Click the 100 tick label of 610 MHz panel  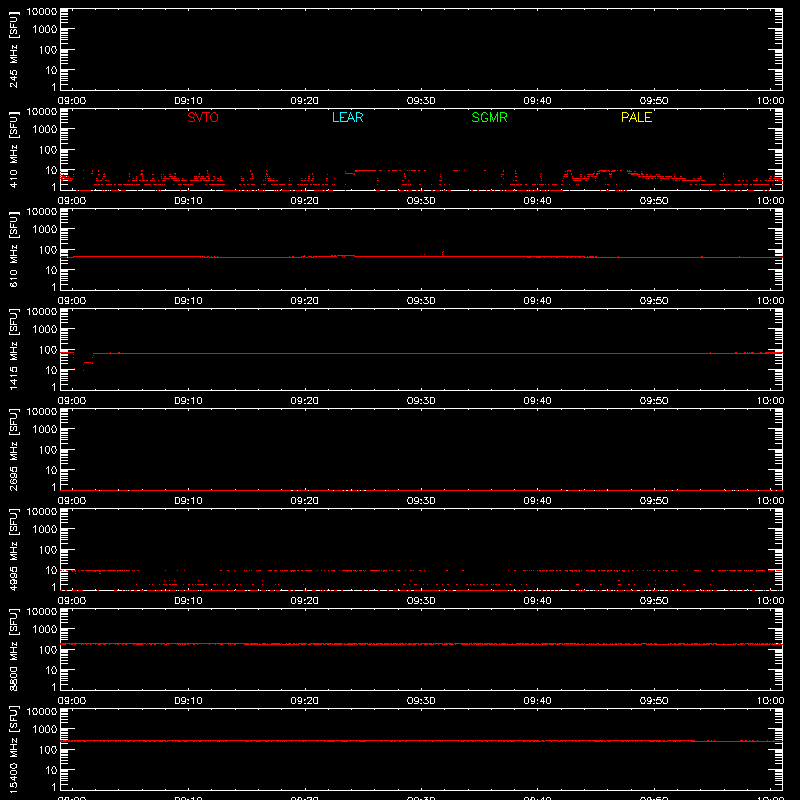(48, 250)
